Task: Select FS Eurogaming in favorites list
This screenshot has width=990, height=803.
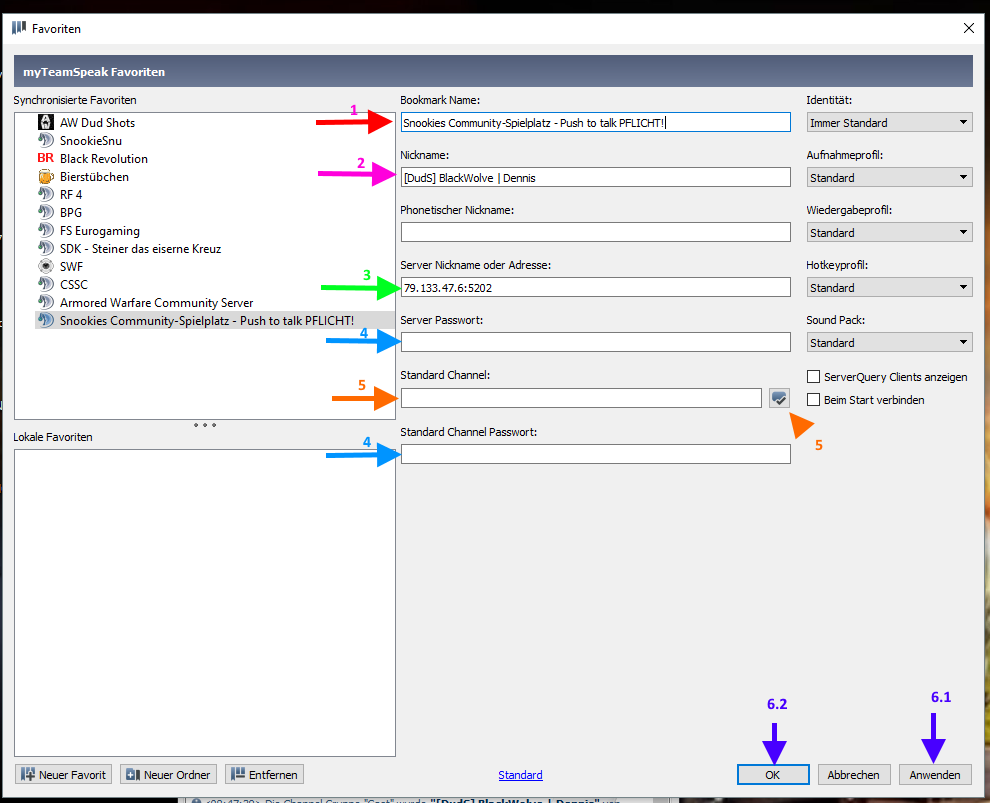Action: click(100, 230)
